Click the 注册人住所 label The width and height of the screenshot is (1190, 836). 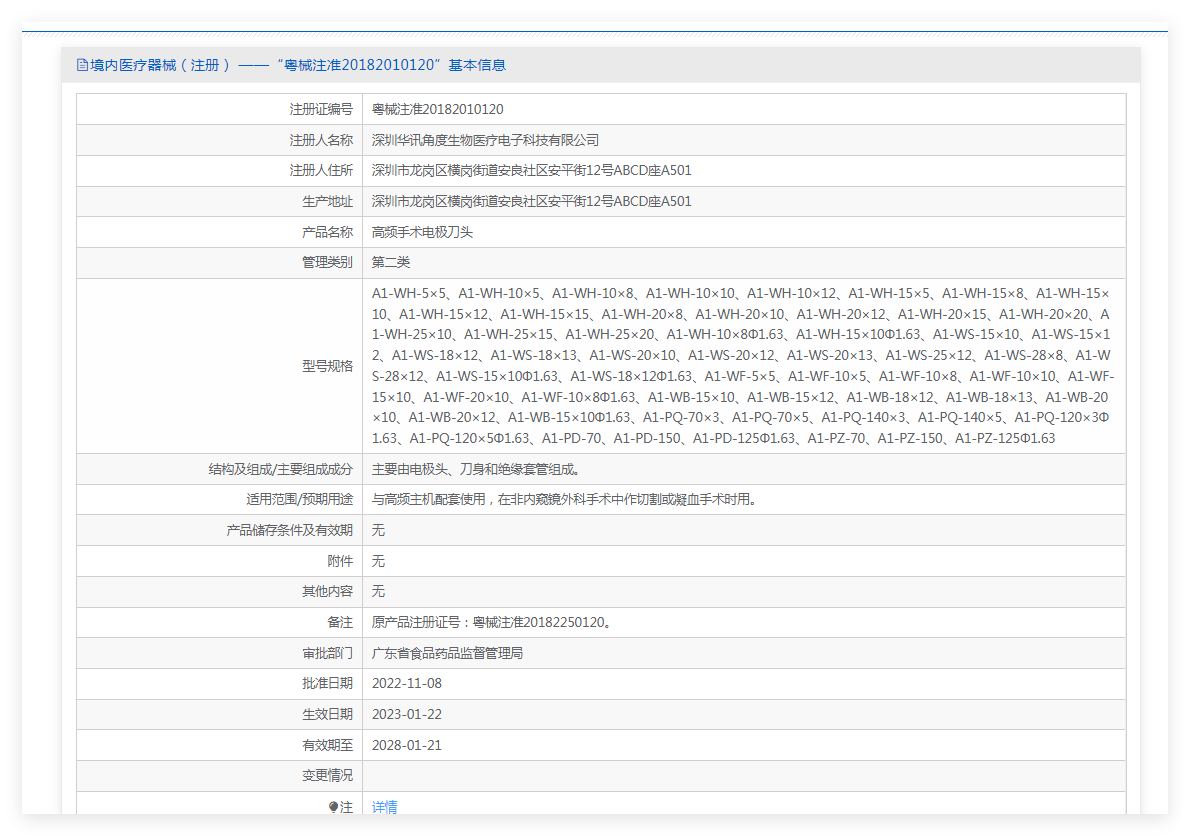pyautogui.click(x=321, y=171)
